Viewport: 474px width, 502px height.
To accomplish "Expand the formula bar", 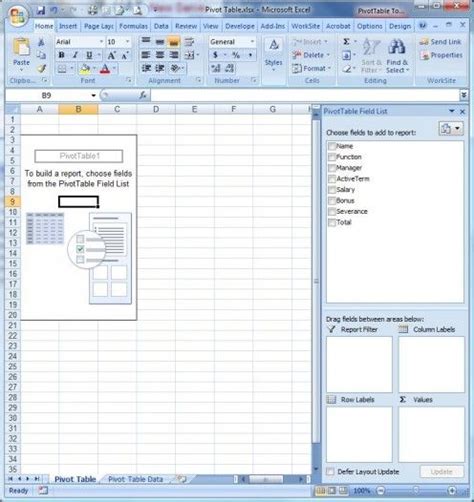I will tap(464, 96).
